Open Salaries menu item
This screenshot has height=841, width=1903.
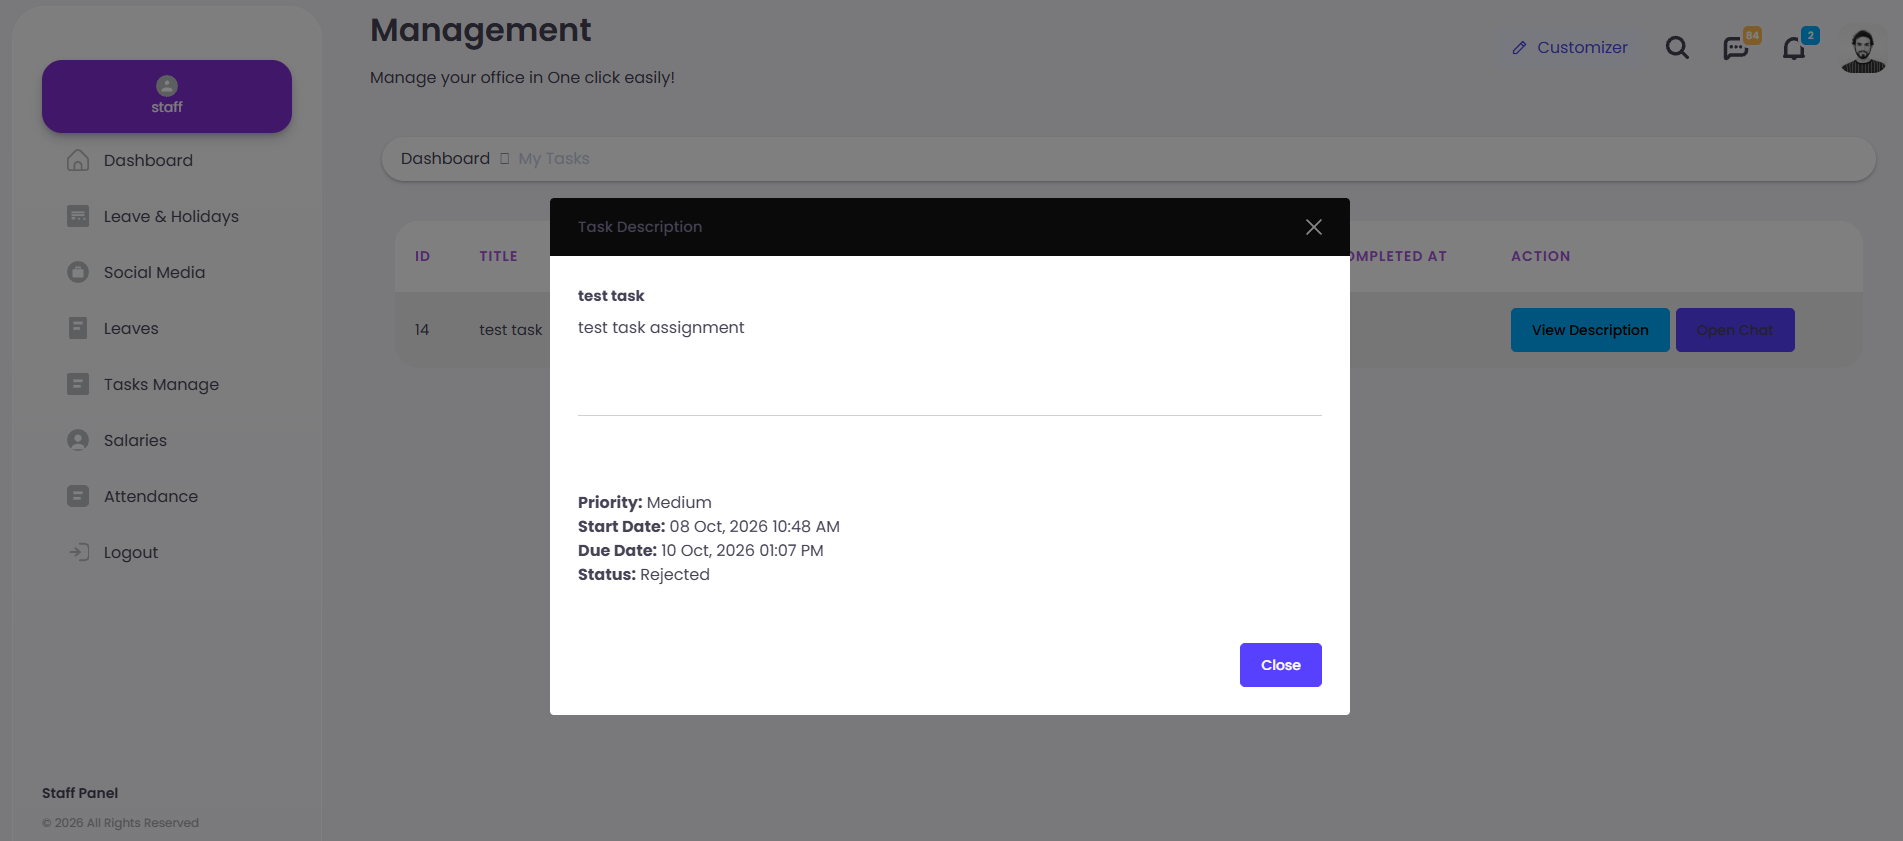tap(135, 440)
